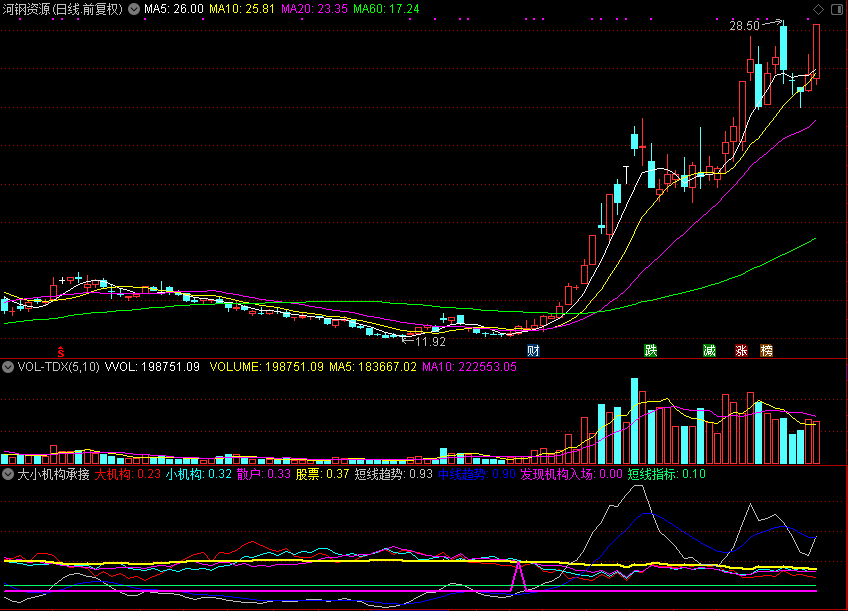The height and width of the screenshot is (611, 848).
Task: Click the green 减 holdings reduction marker
Action: click(709, 350)
